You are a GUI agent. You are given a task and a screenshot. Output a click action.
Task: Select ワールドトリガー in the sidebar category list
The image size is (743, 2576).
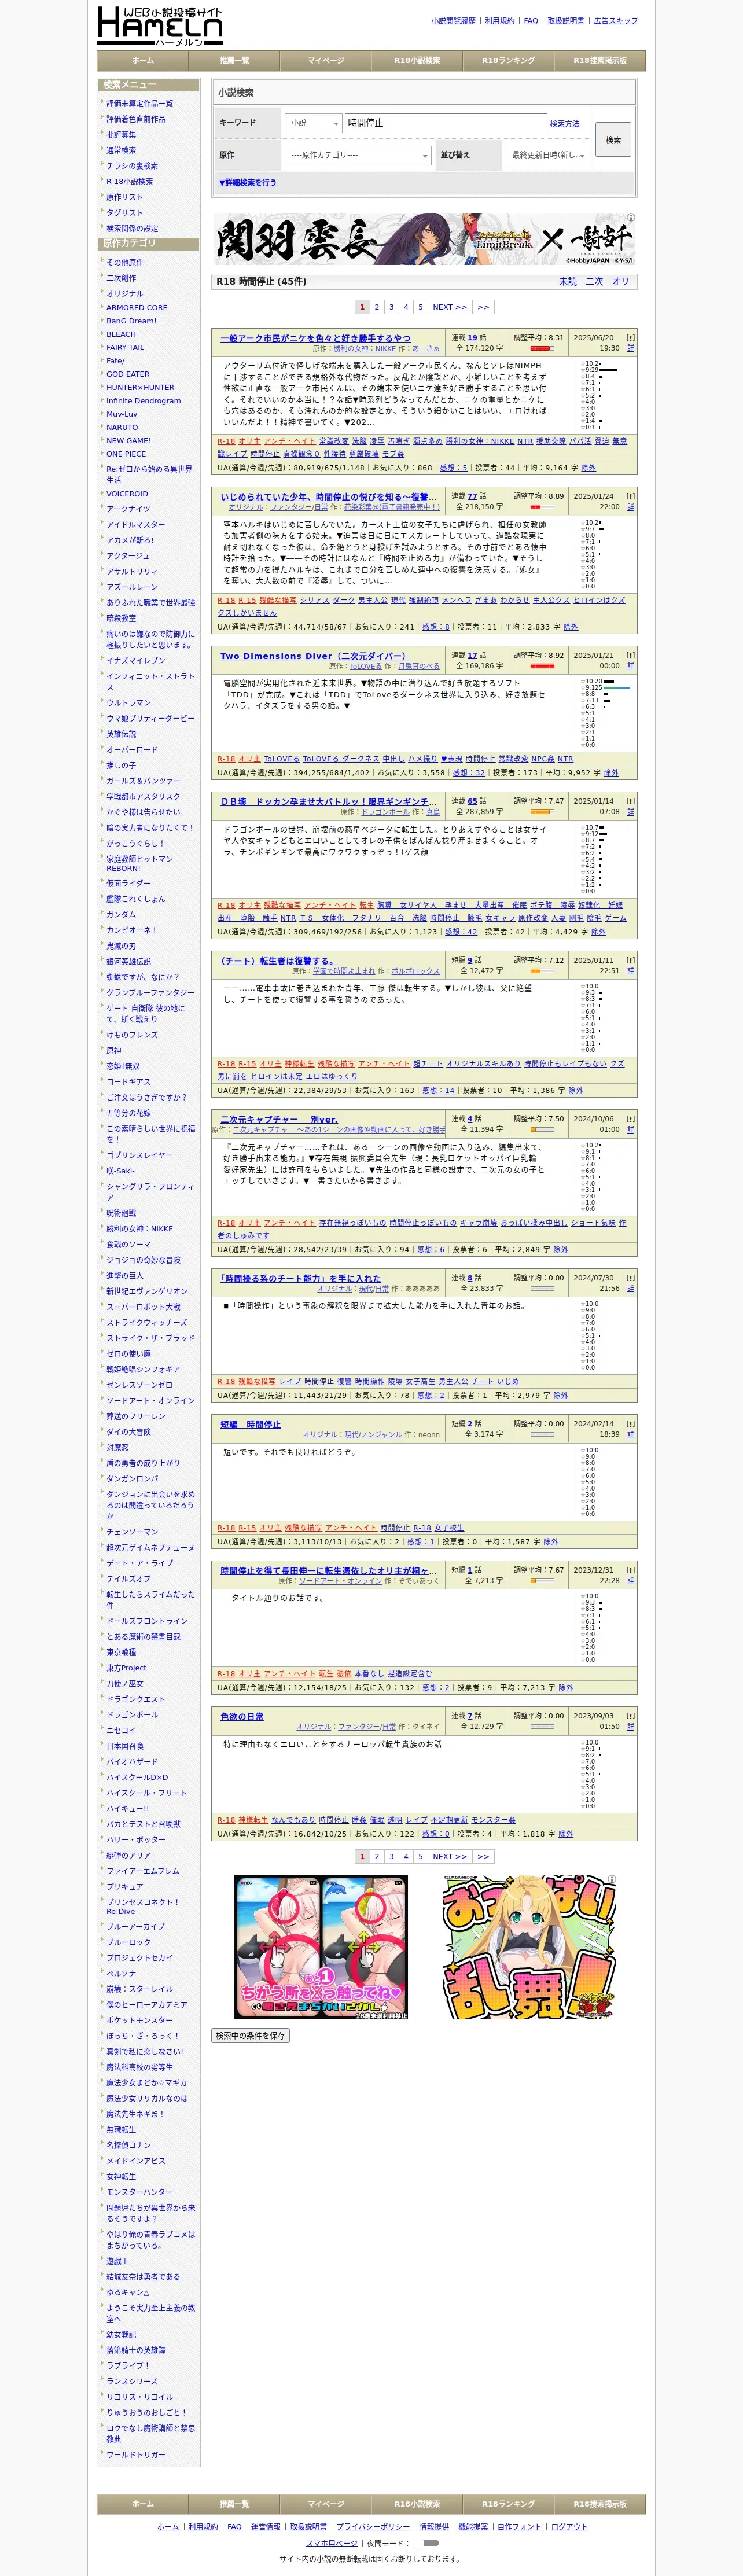point(136,2454)
